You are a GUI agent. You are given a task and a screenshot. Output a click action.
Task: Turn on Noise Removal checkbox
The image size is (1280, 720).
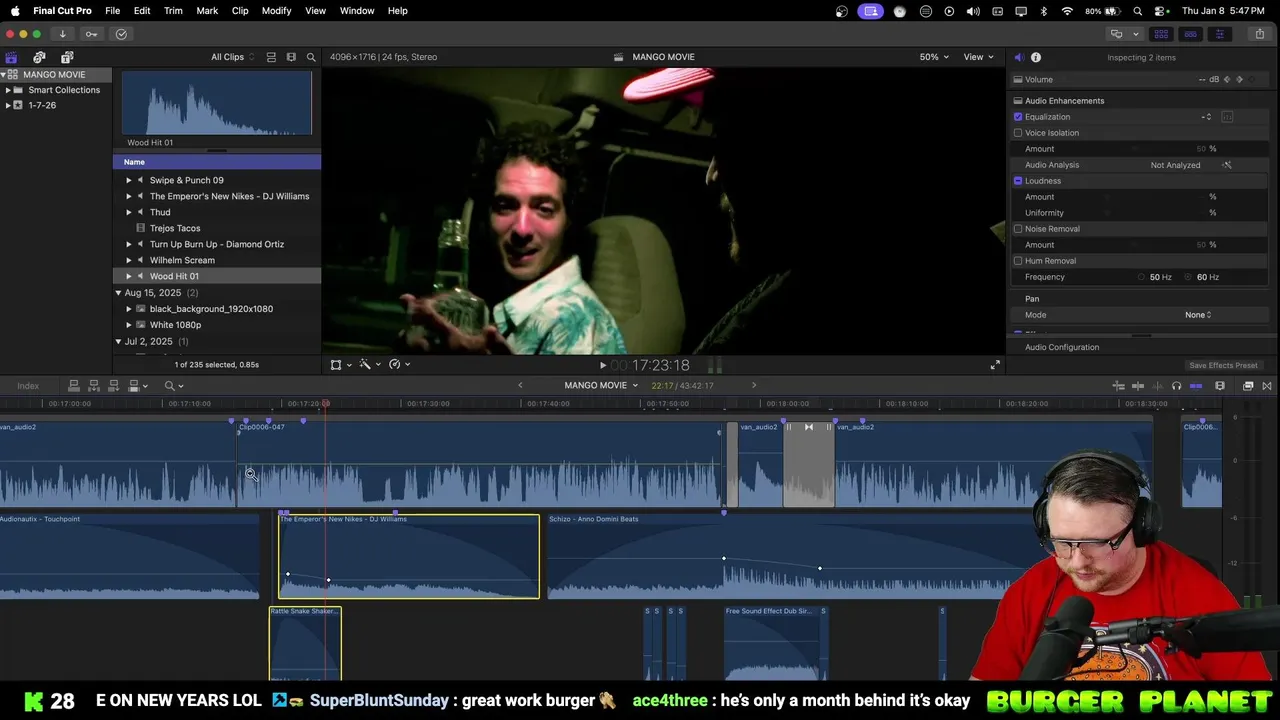click(x=1018, y=229)
